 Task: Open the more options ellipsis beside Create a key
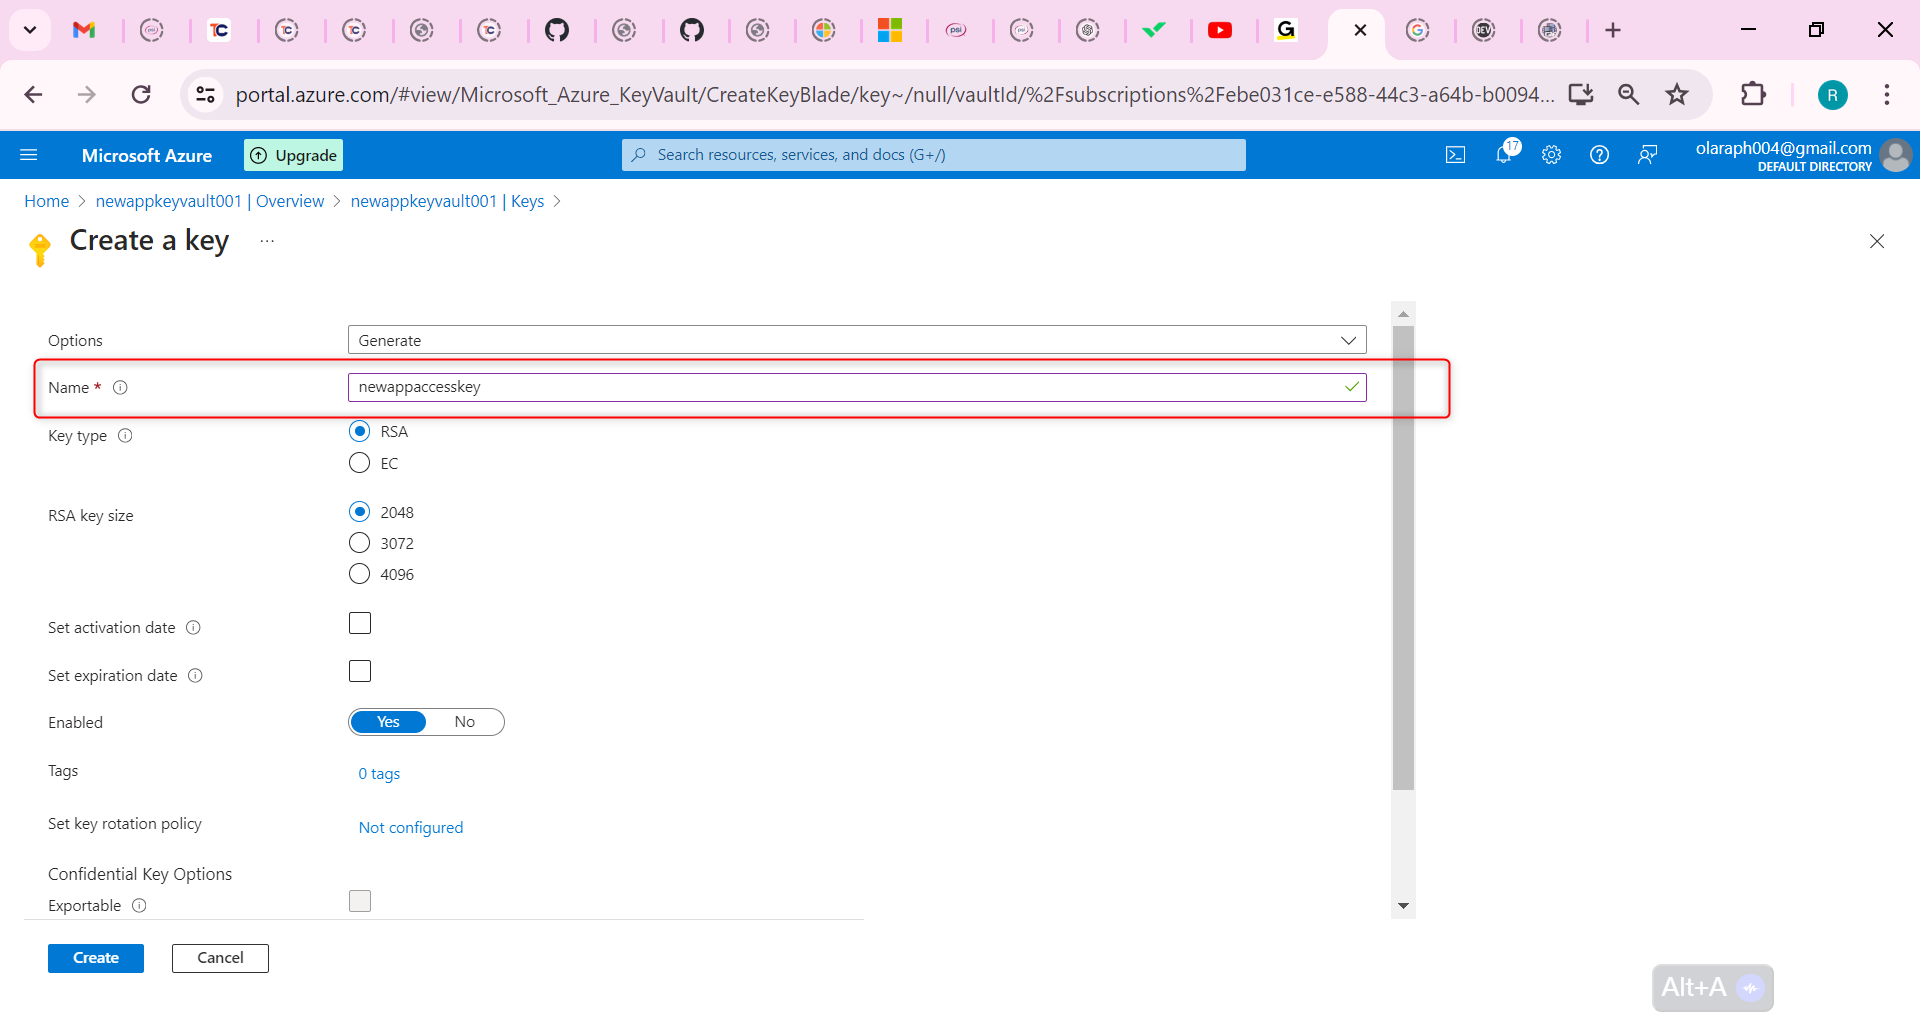click(x=267, y=241)
